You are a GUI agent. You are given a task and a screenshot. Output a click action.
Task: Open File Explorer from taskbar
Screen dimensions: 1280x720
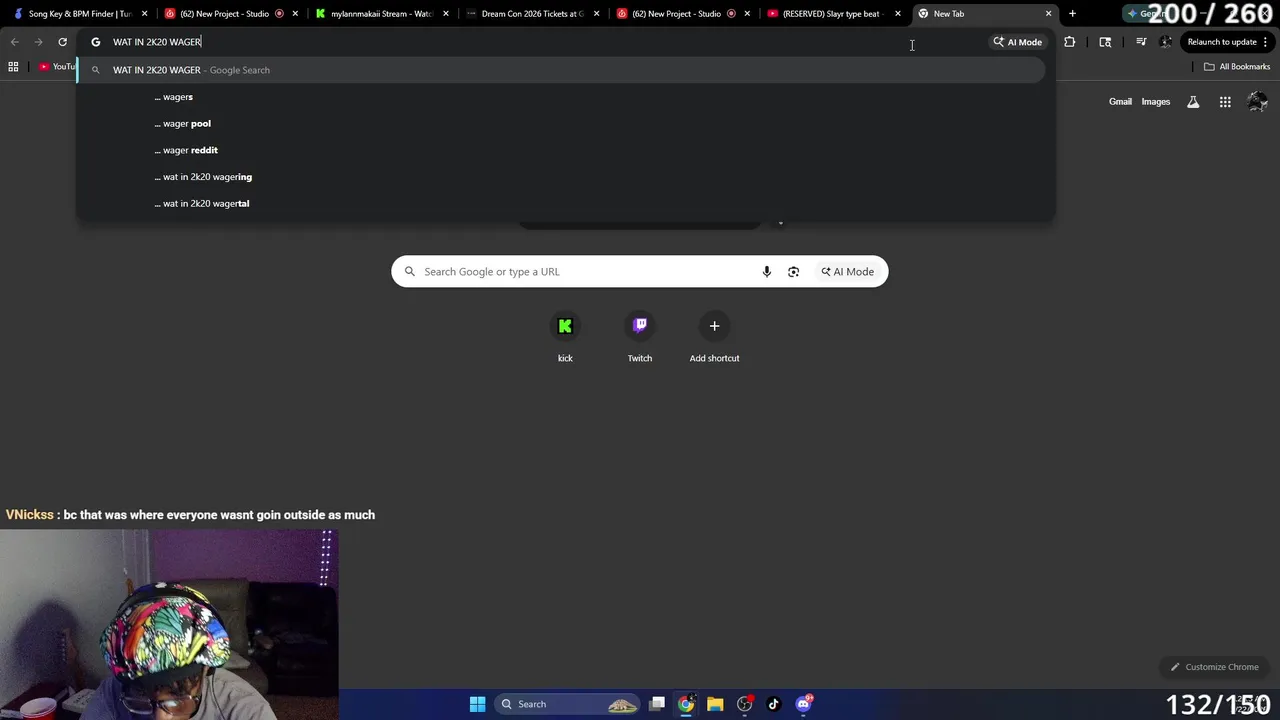[715, 704]
